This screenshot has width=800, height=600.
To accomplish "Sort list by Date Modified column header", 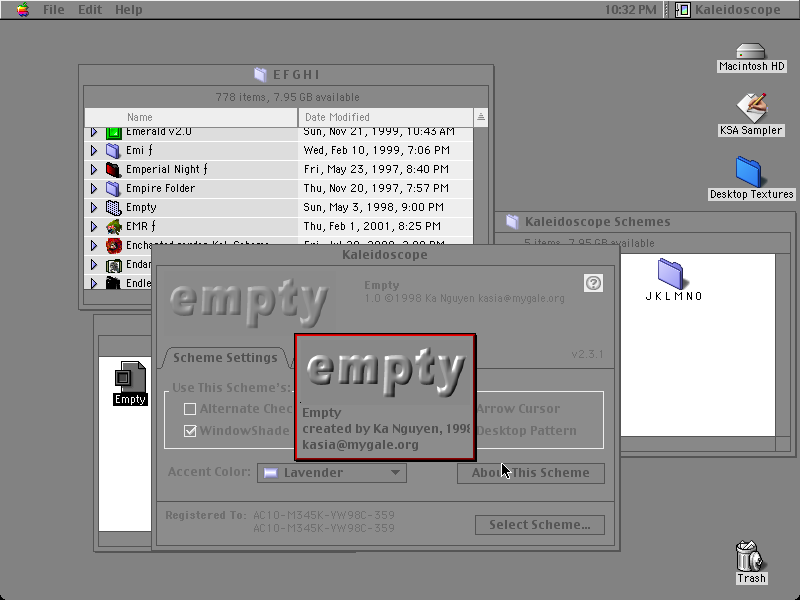I will [x=385, y=117].
